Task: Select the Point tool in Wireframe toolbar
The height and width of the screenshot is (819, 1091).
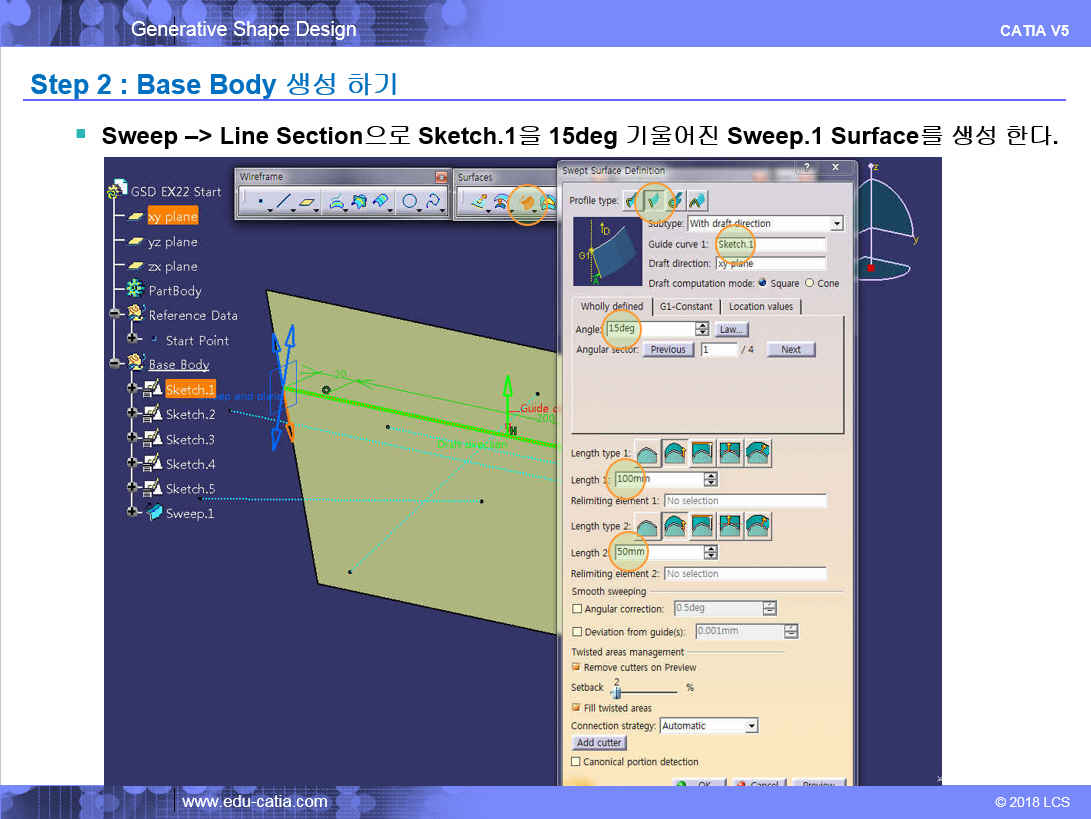Action: tap(260, 202)
